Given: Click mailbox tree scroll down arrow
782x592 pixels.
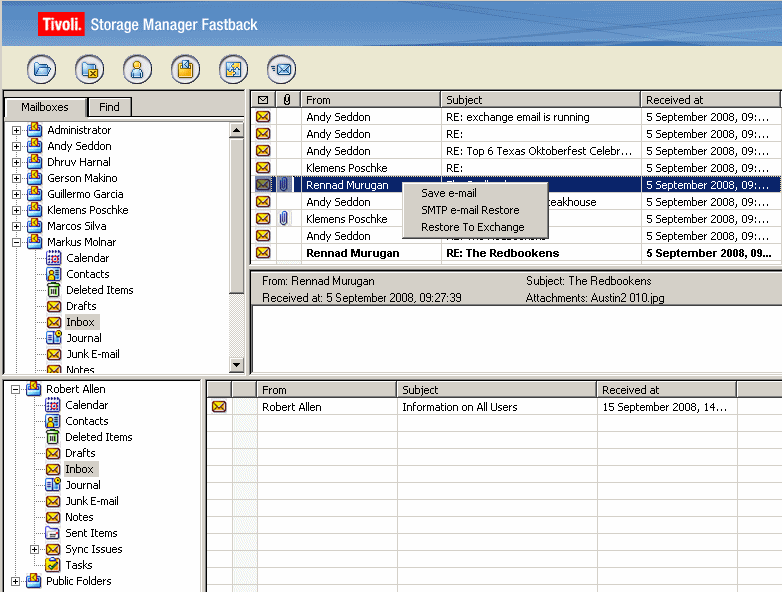Looking at the screenshot, I should tap(236, 365).
